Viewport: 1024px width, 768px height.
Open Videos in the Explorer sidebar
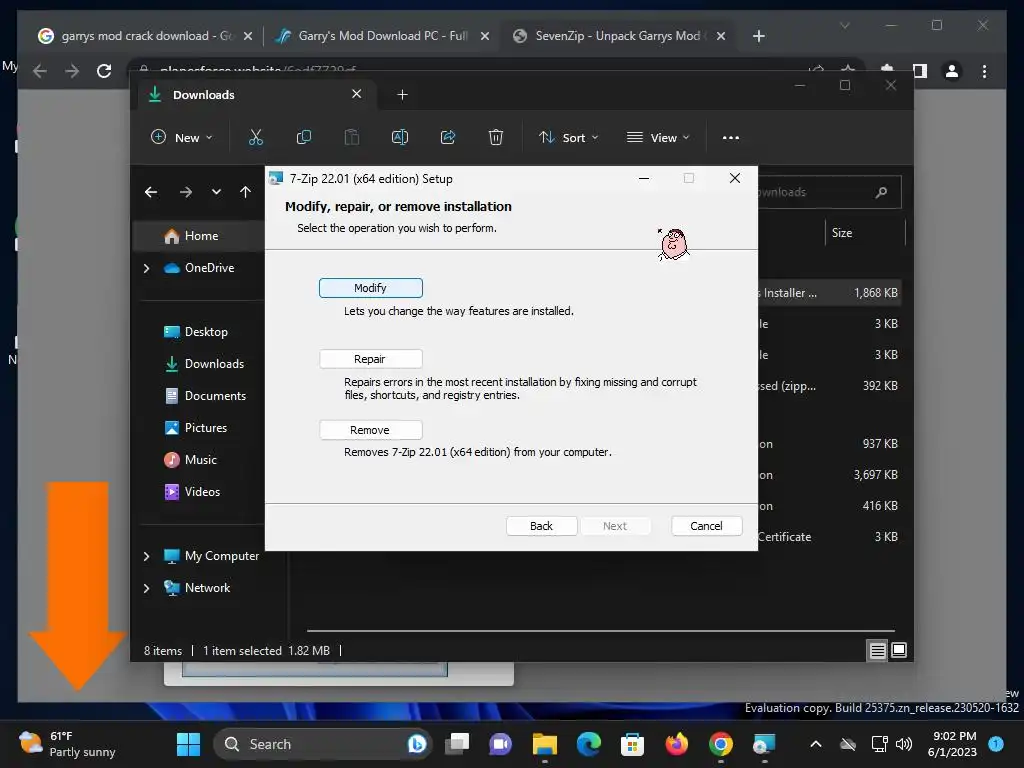coord(192,492)
